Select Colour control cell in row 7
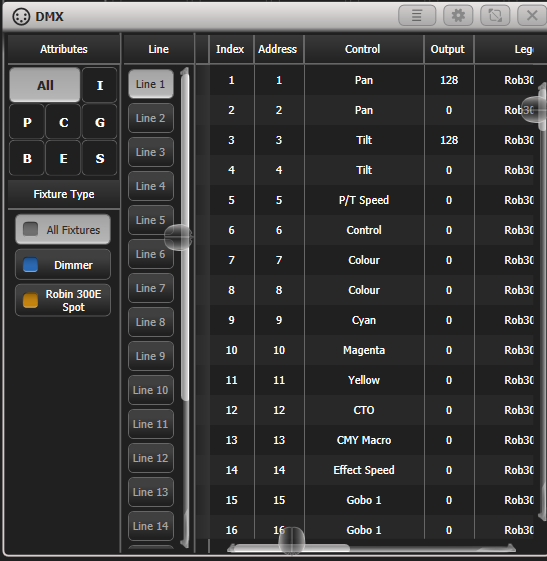Viewport: 547px width, 561px height. coord(364,260)
